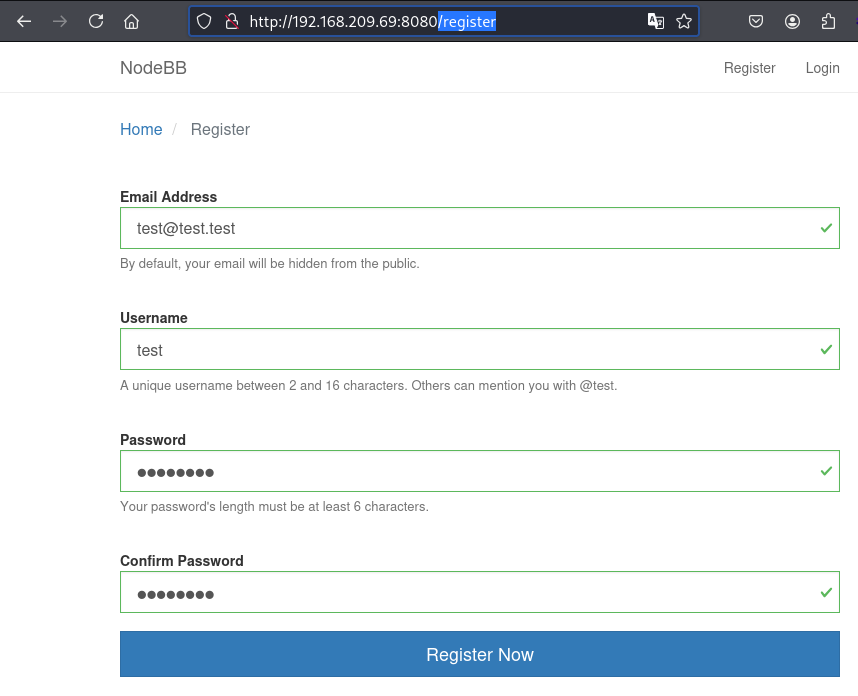Open the translate page icon

point(656,21)
